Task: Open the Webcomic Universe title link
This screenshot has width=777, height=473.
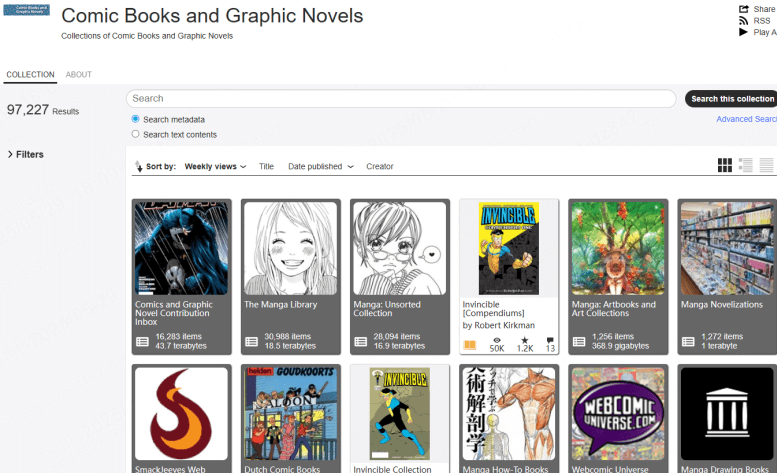Action: 610,469
